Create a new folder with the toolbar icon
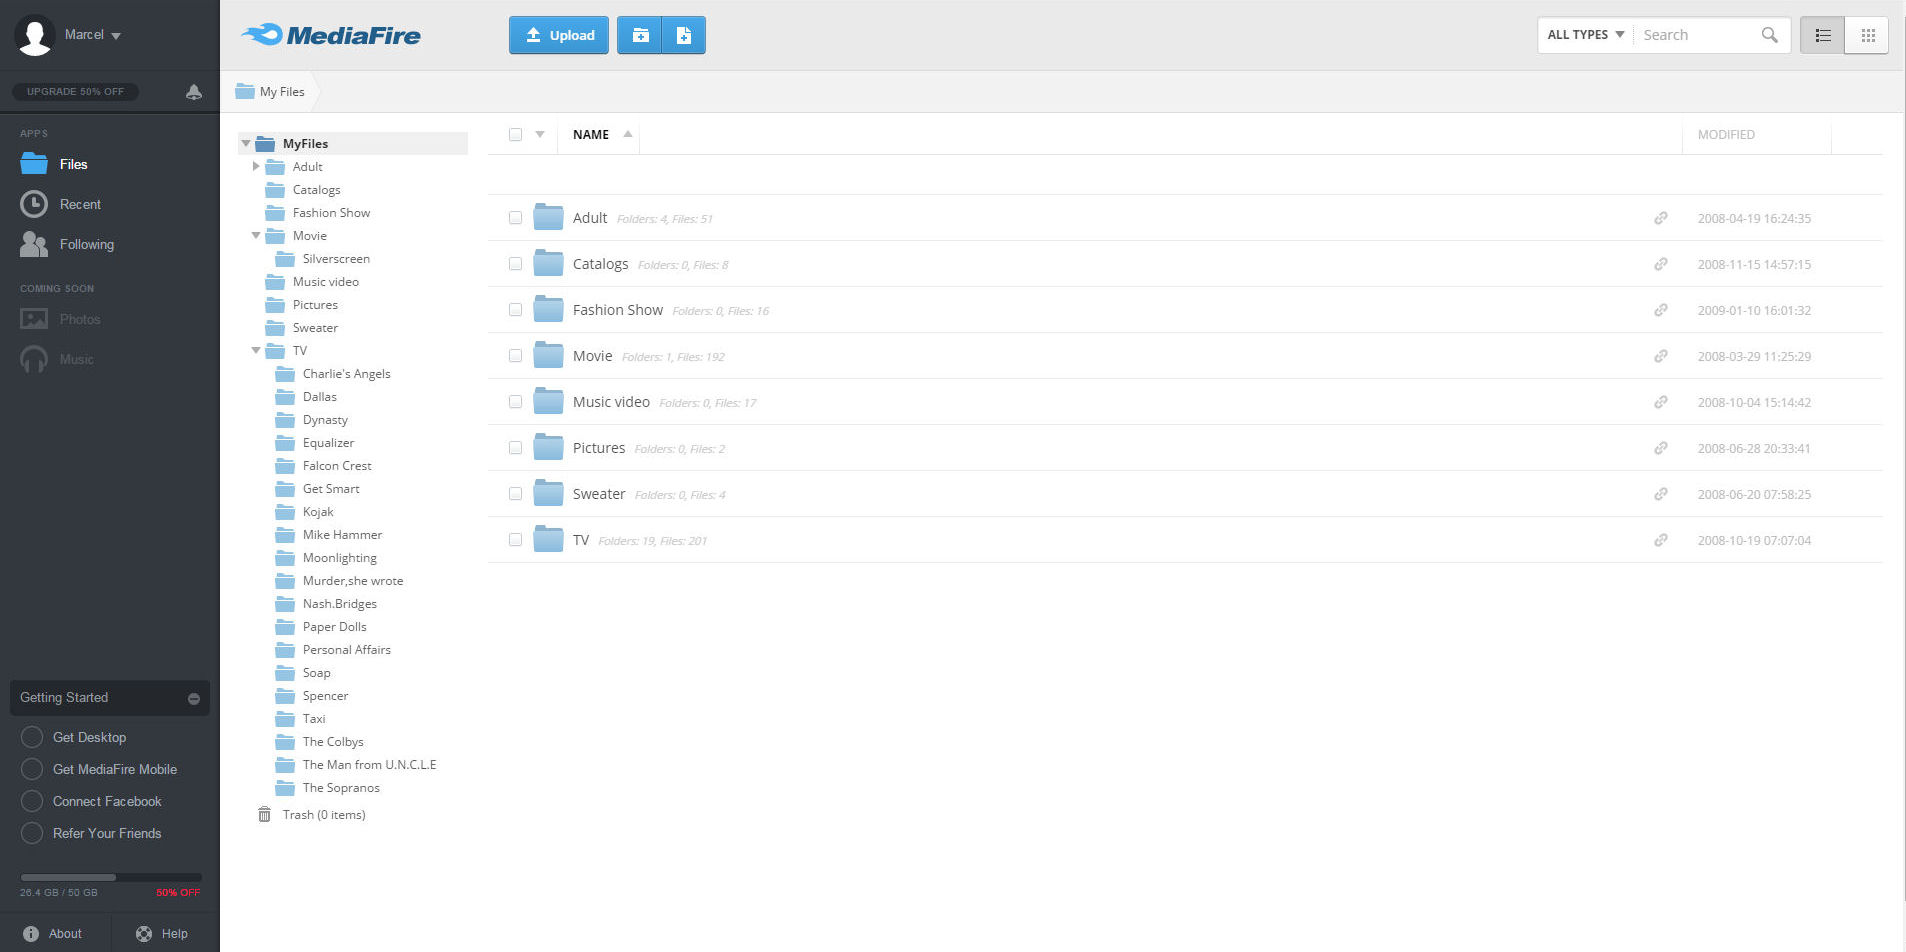Viewport: 1906px width, 952px height. click(x=640, y=35)
